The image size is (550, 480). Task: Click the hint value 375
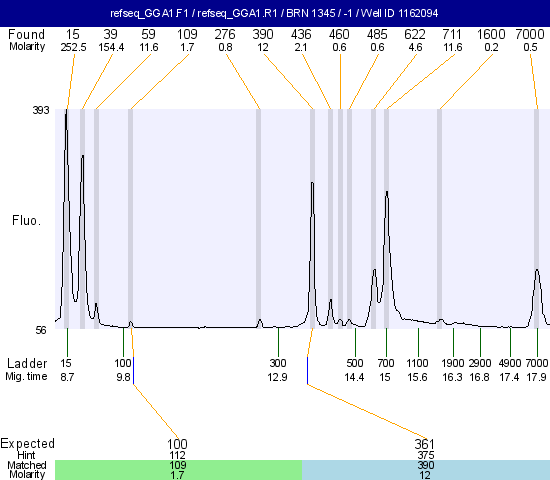click(x=426, y=455)
